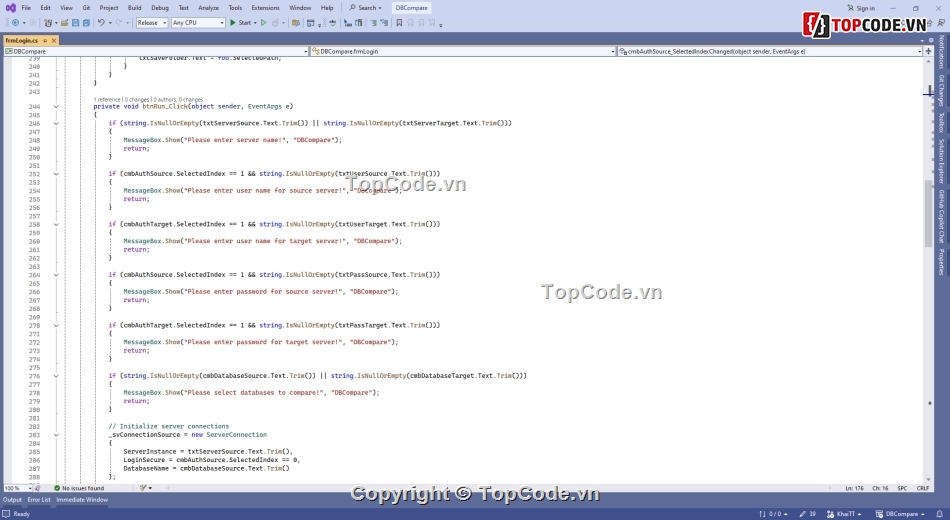Click the Navigate Backward arrow icon
950x520 pixels.
(x=15, y=22)
